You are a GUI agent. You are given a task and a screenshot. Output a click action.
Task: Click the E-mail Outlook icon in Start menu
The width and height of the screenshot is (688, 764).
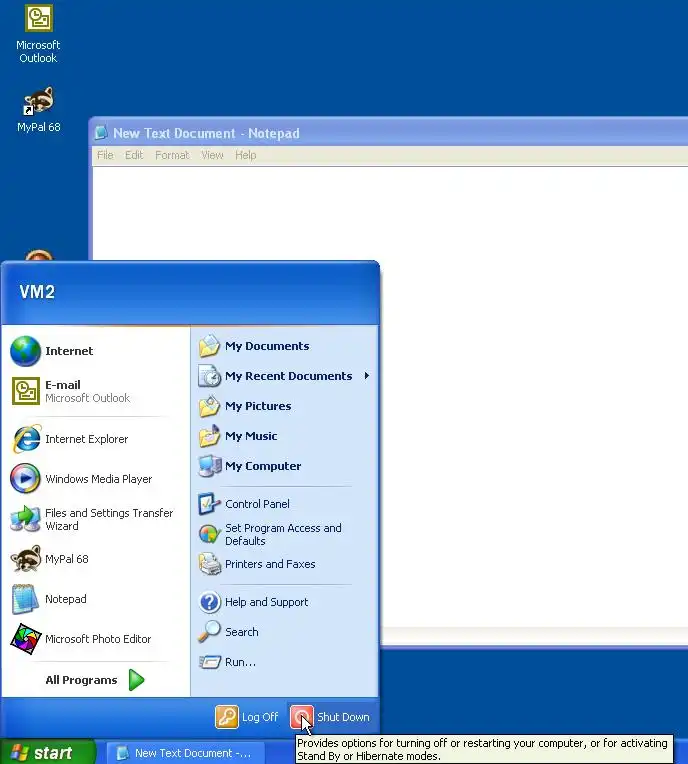pos(25,391)
